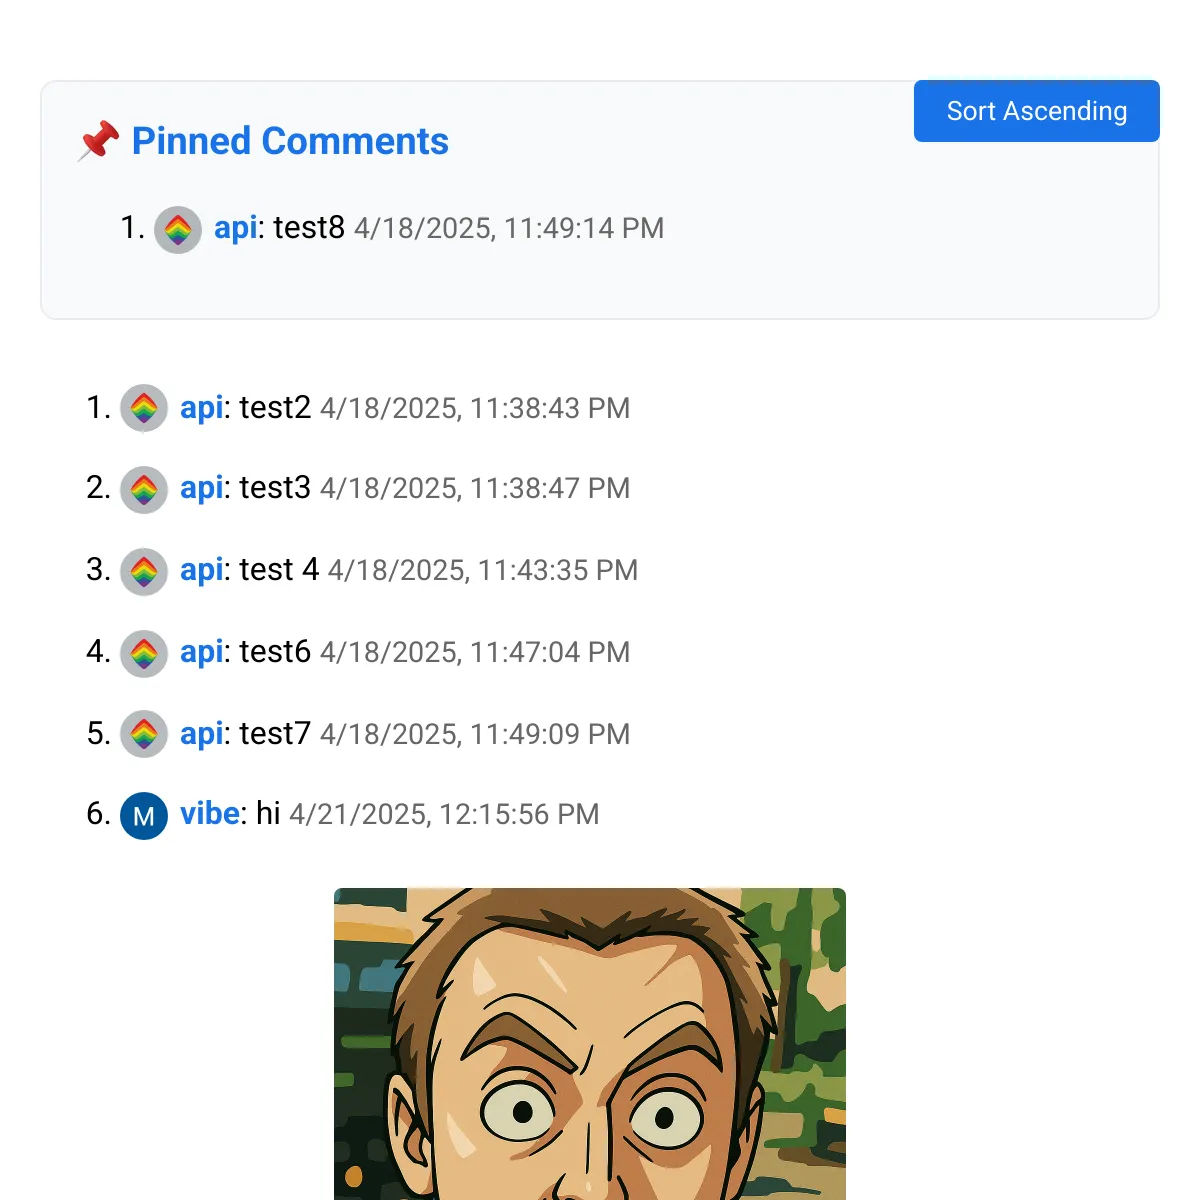Open the cartoon face image thumbnail
The width and height of the screenshot is (1200, 1200).
pos(590,1044)
